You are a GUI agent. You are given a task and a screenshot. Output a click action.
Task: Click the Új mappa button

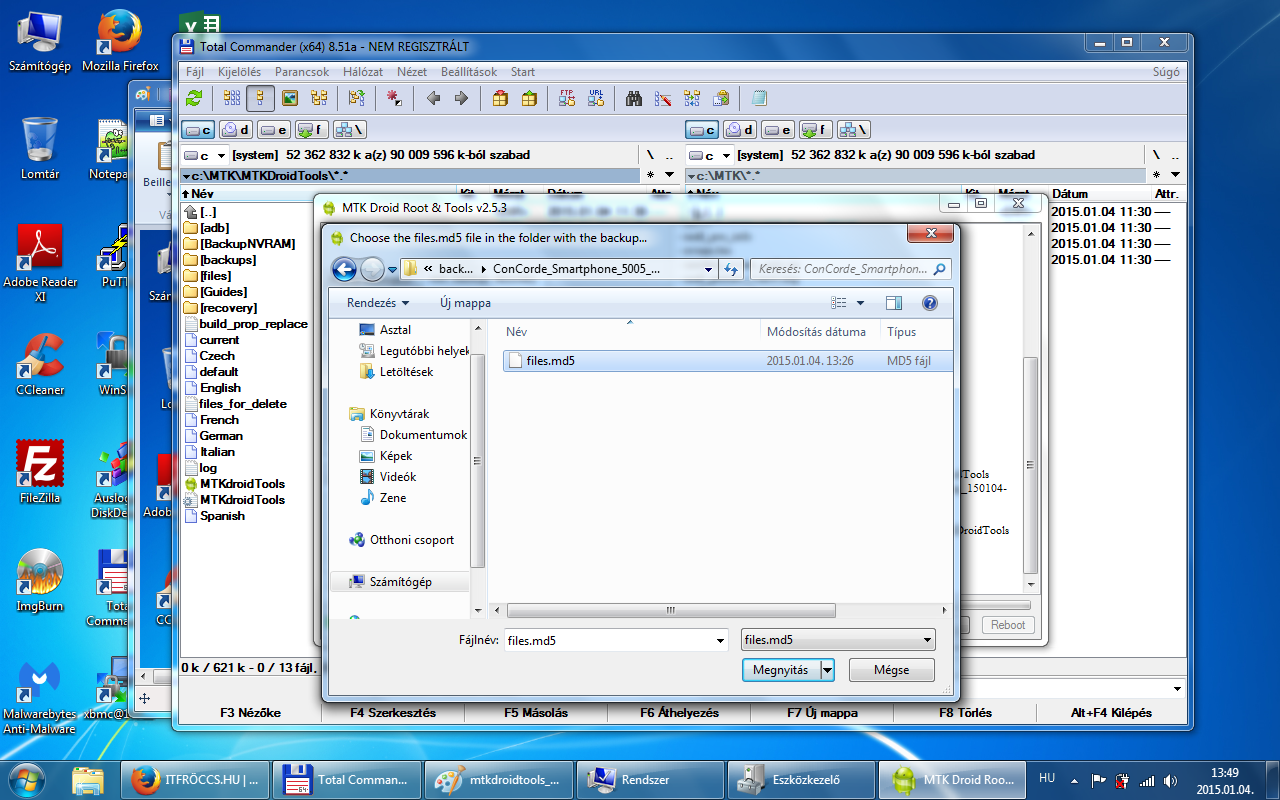[465, 303]
